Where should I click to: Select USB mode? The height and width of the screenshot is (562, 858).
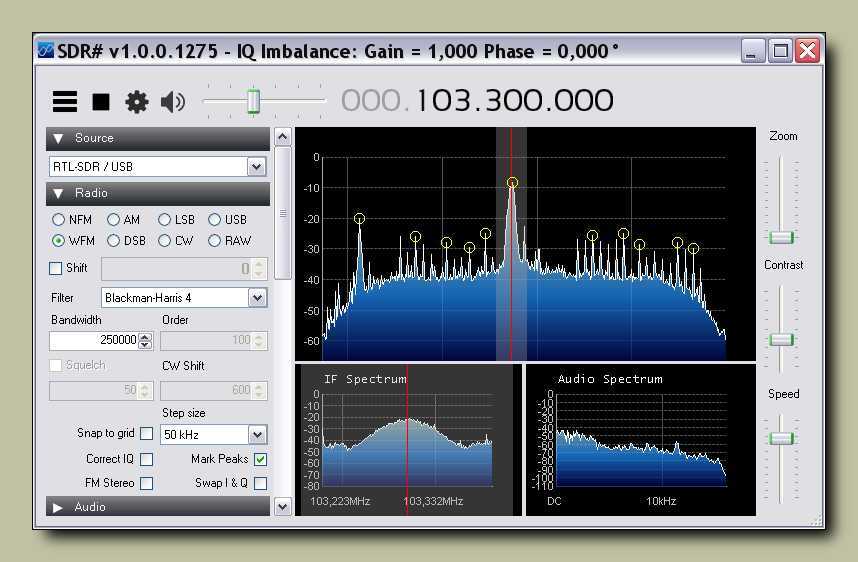coord(214,220)
